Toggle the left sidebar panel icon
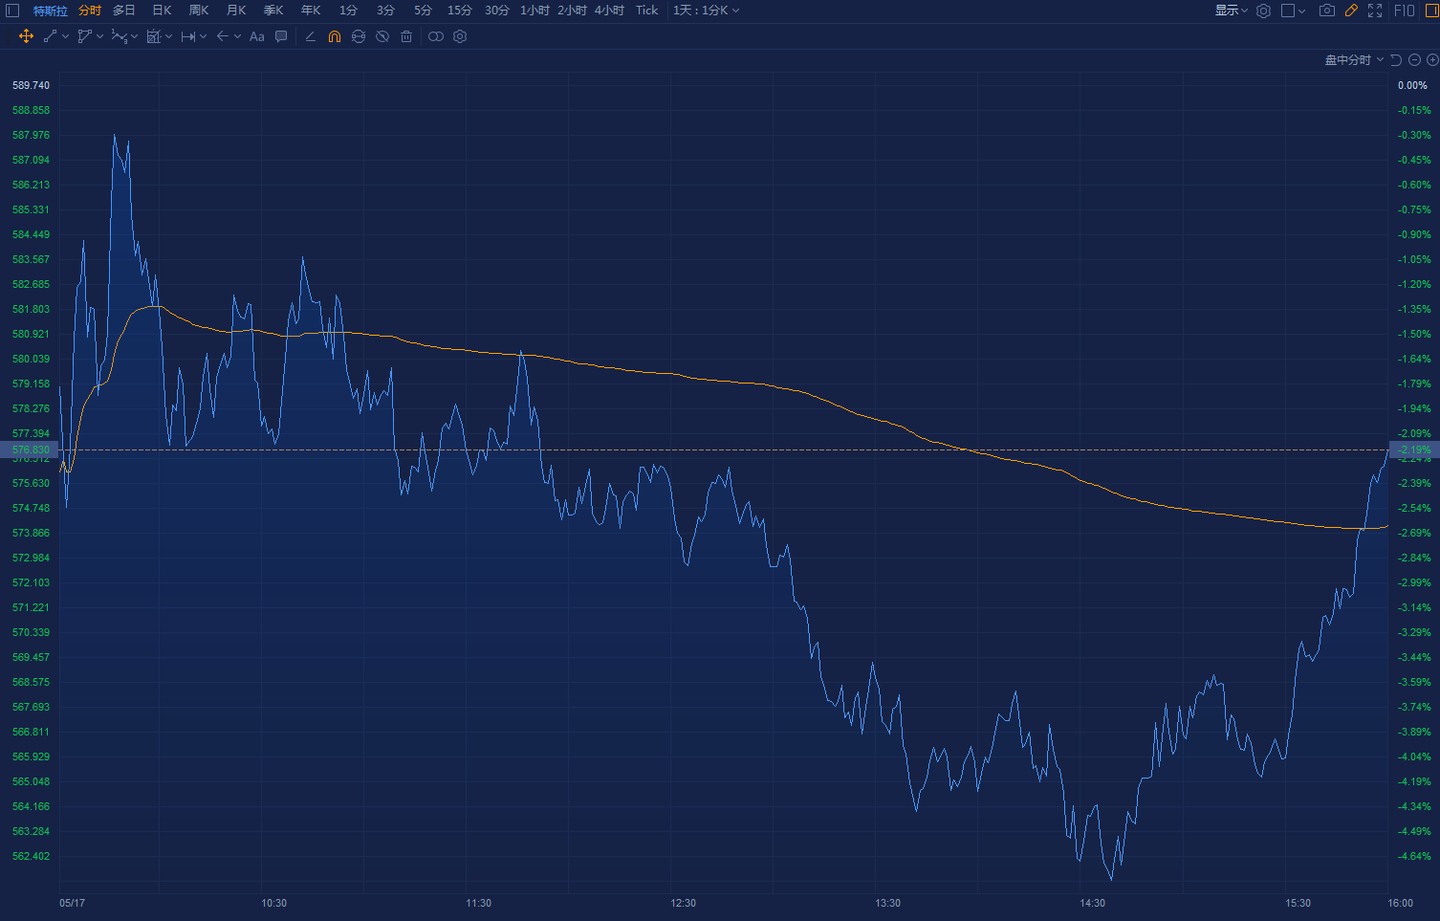 [x=13, y=11]
